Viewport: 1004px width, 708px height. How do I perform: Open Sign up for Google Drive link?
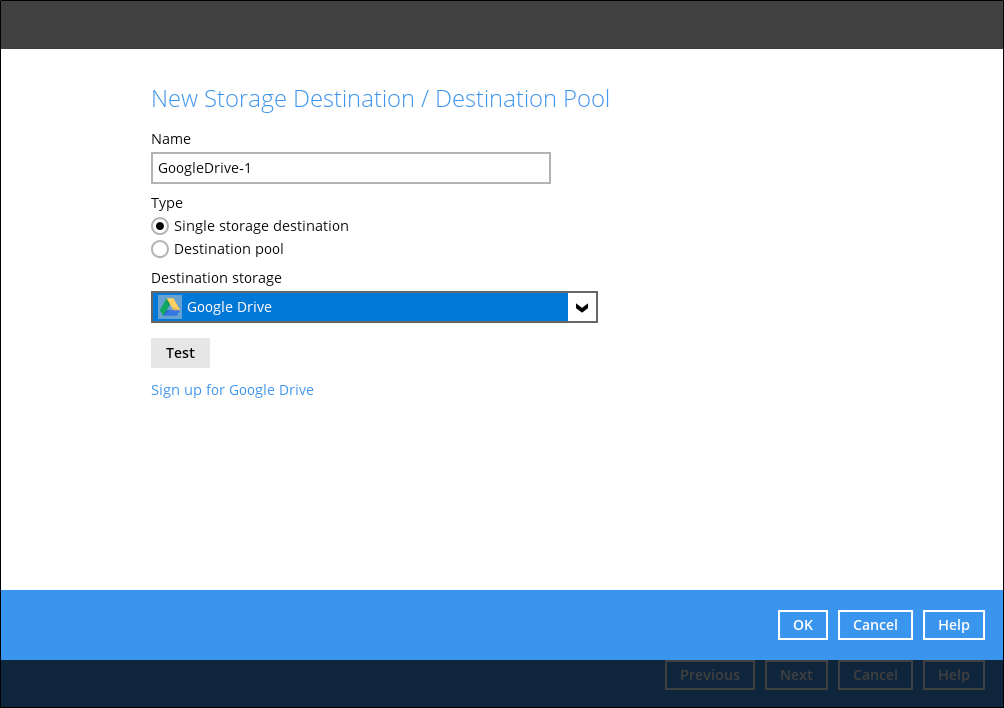232,390
